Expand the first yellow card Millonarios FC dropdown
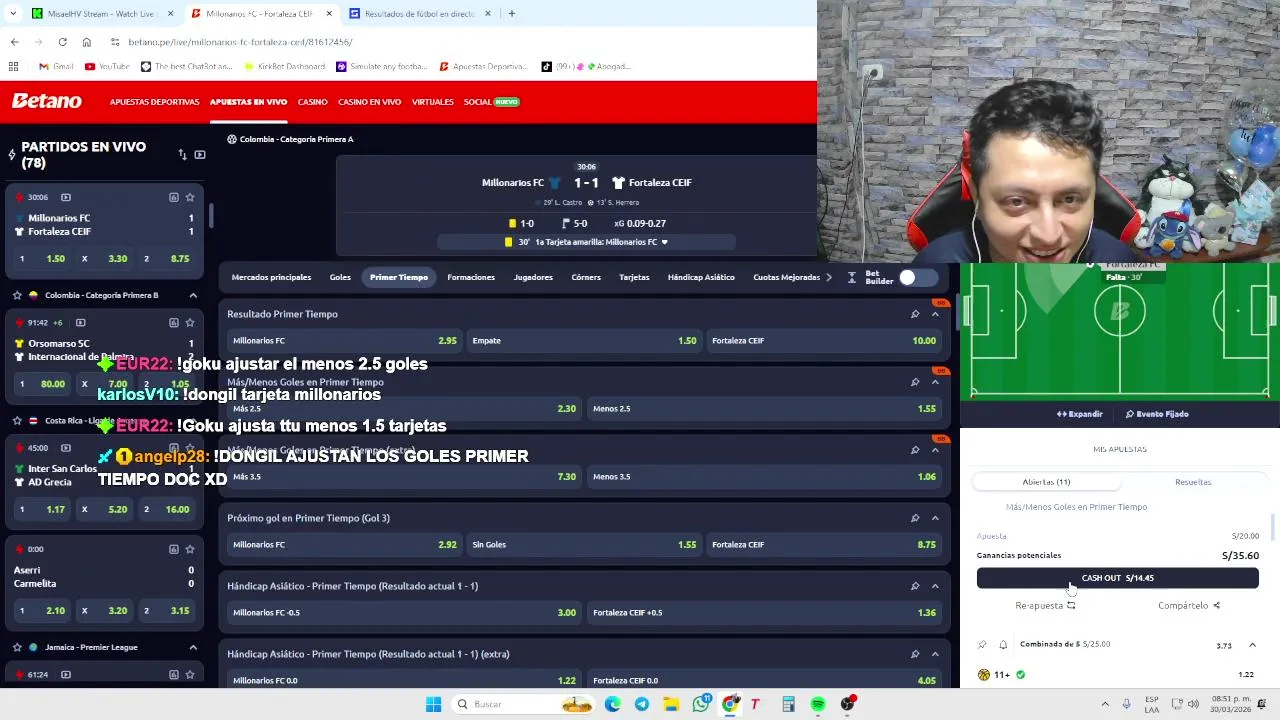 pos(664,242)
